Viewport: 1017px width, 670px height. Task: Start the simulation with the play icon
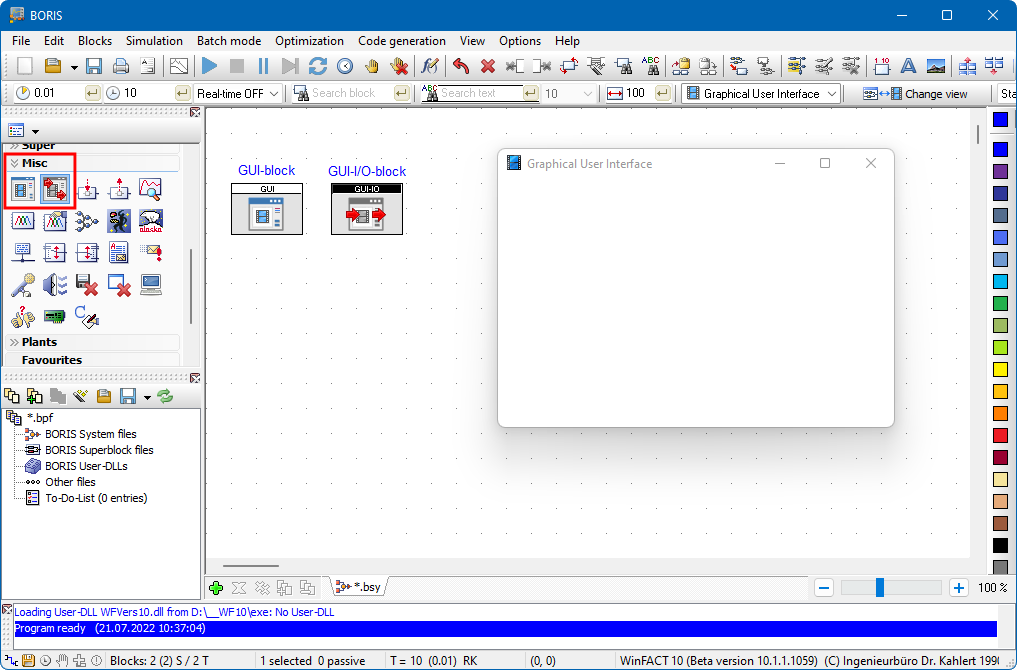tap(209, 66)
